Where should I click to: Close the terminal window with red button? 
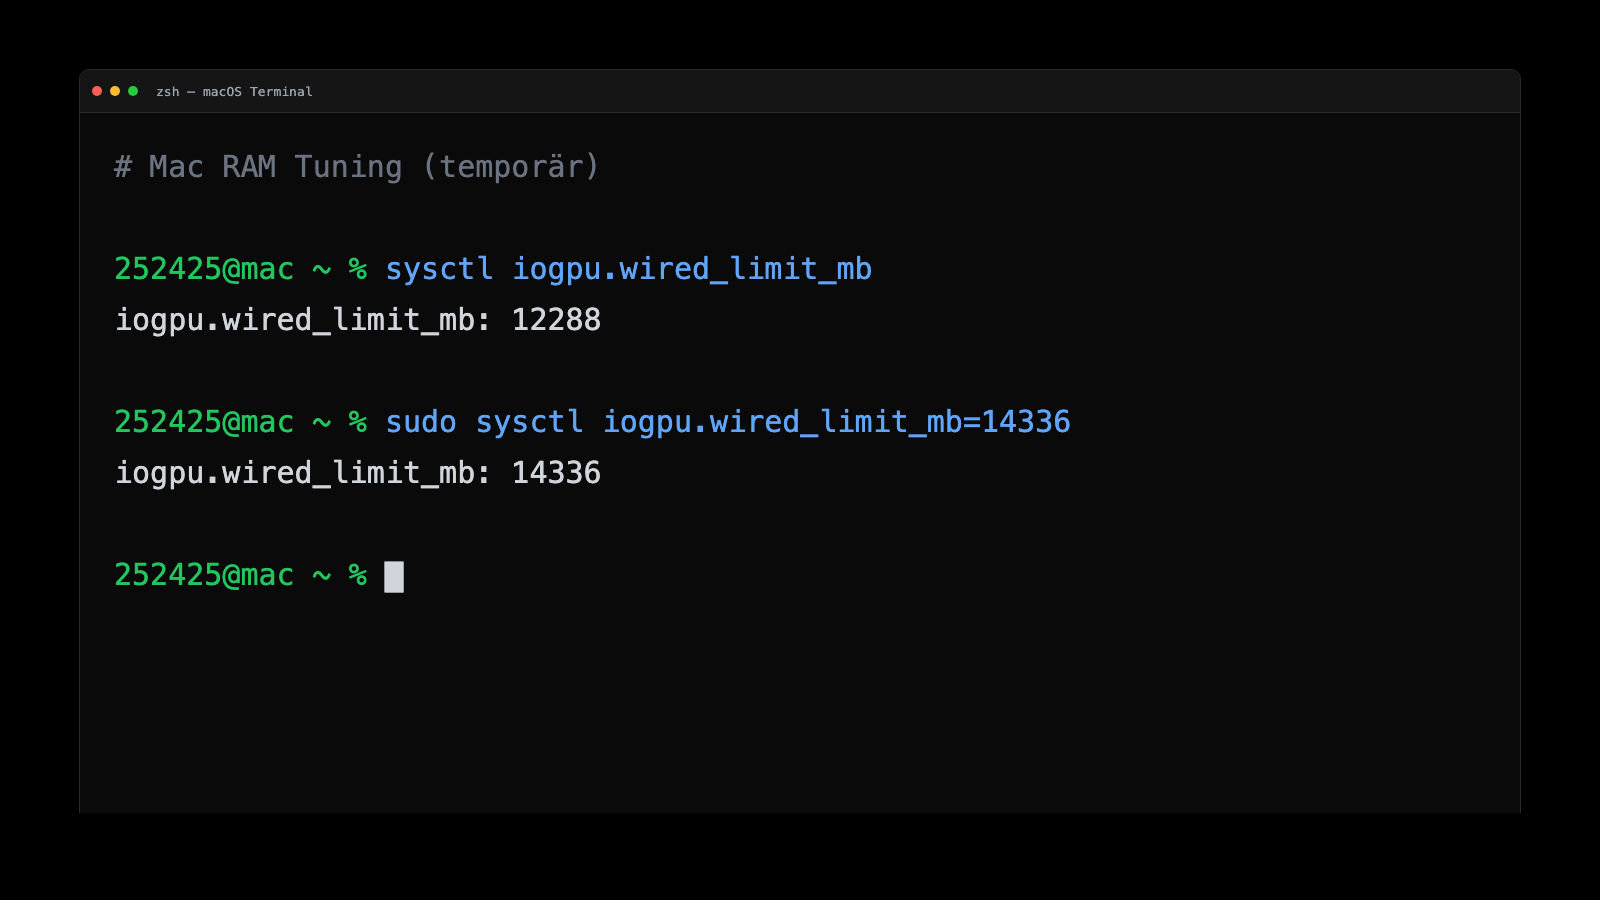tap(97, 91)
